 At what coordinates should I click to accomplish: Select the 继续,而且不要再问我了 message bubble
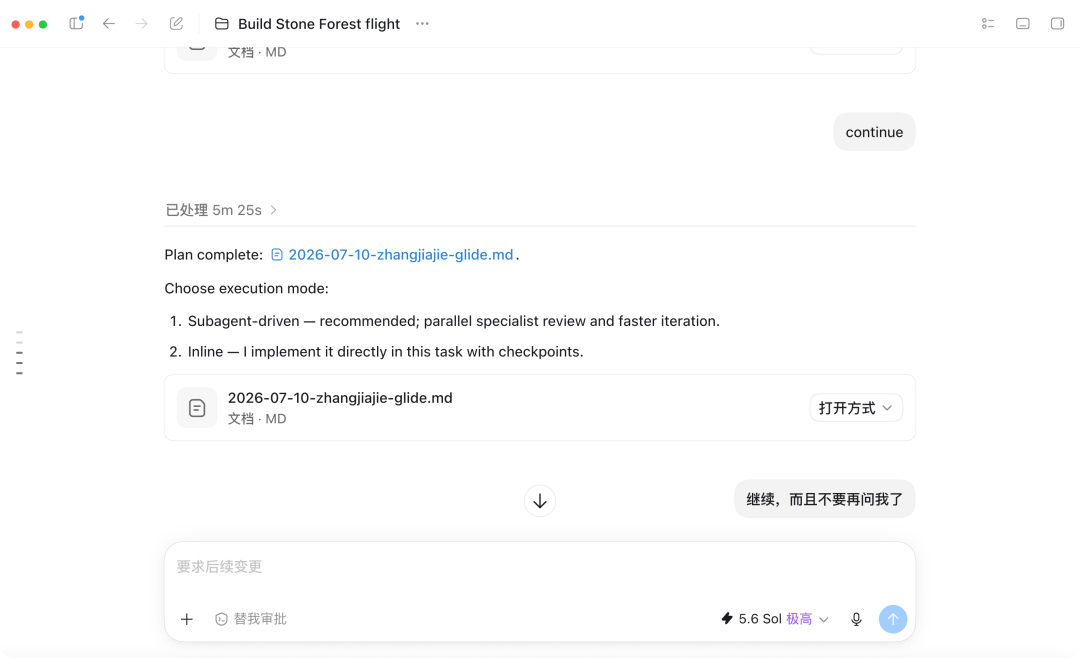[824, 500]
